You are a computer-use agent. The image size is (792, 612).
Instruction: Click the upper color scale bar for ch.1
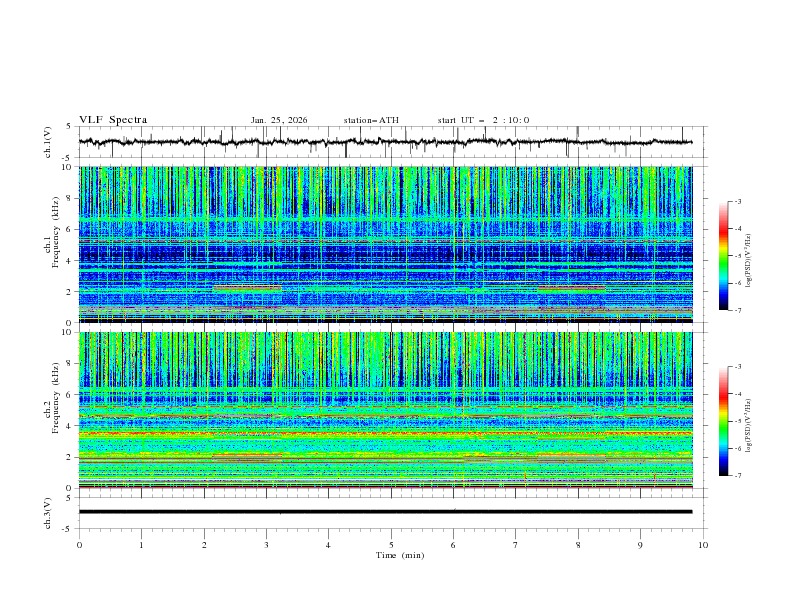pyautogui.click(x=723, y=256)
